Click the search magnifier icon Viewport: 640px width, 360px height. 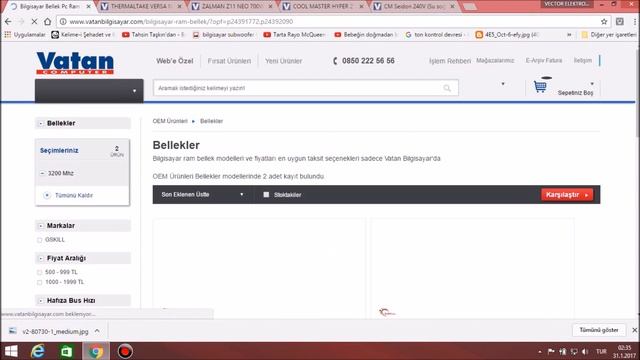point(447,88)
